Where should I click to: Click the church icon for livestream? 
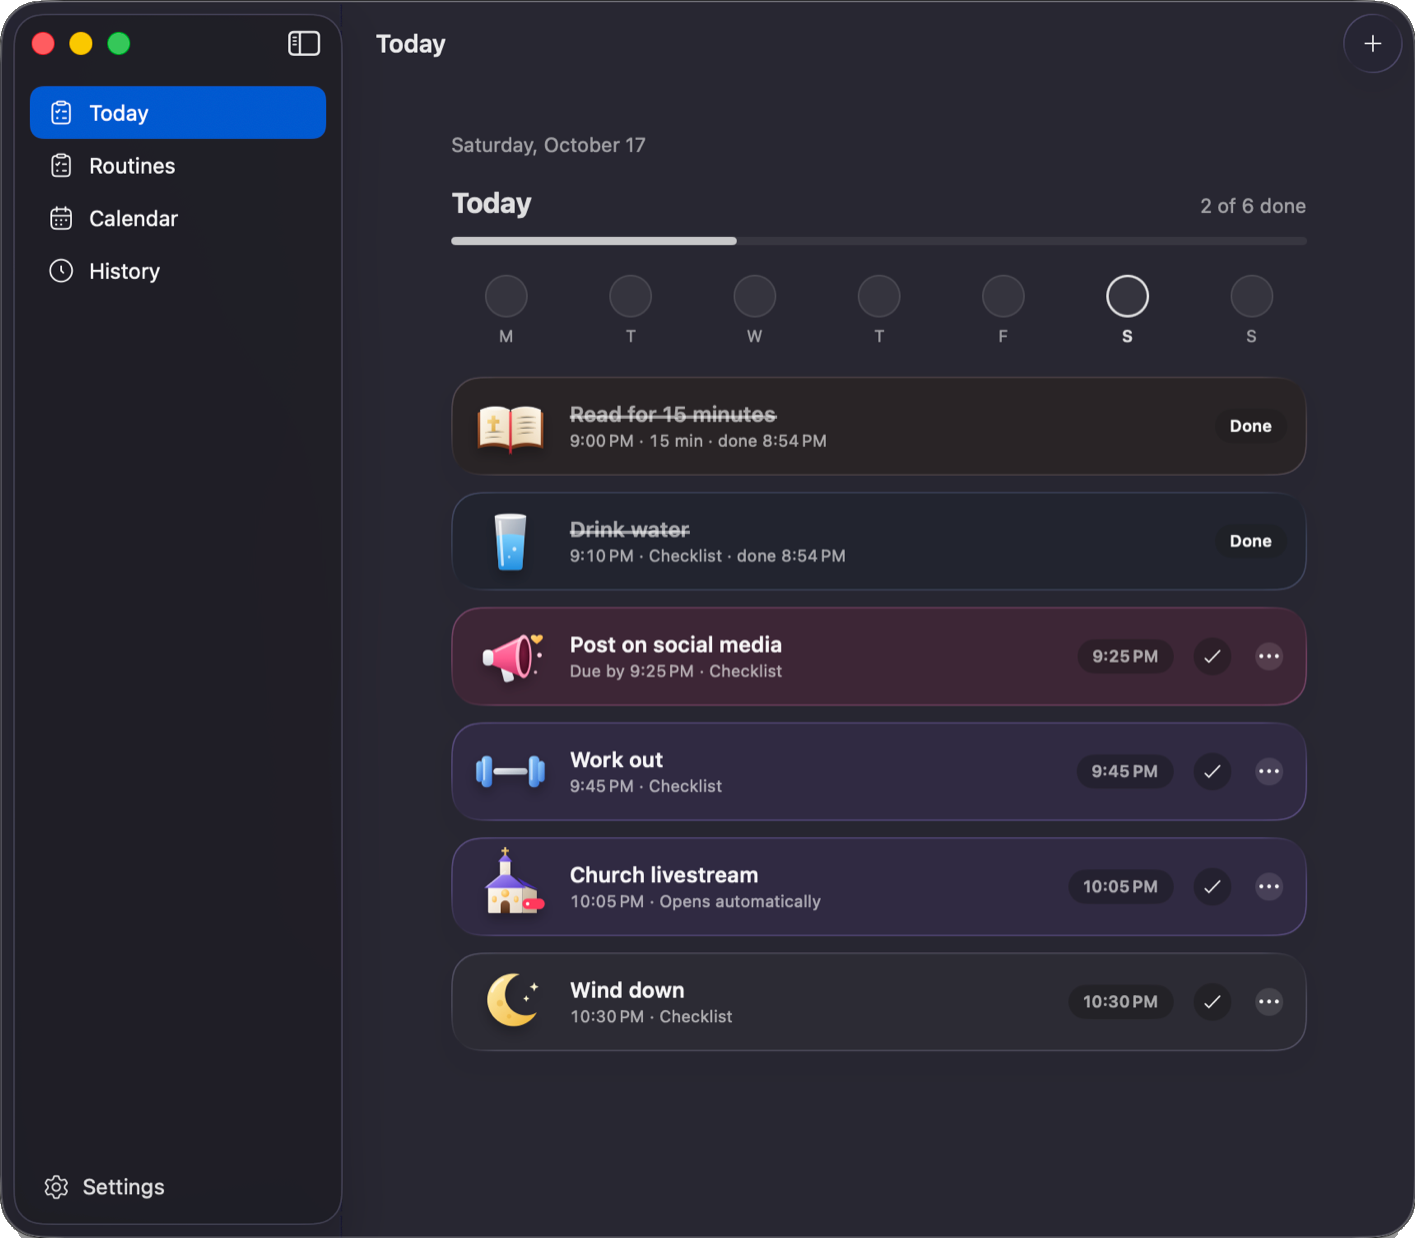(513, 883)
